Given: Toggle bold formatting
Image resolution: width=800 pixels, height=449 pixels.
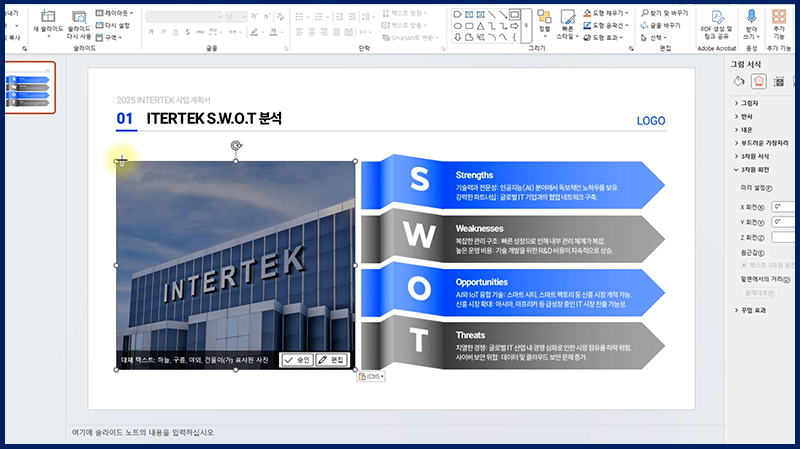Looking at the screenshot, I should 151,32.
